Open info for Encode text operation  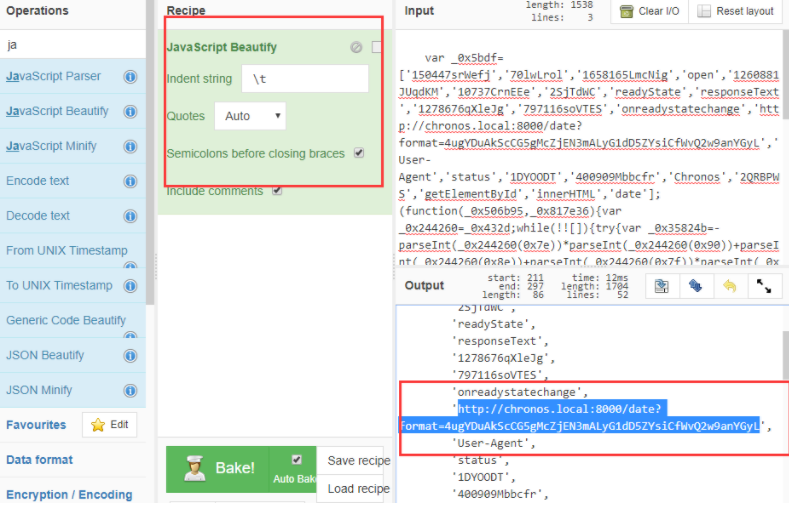(130, 181)
